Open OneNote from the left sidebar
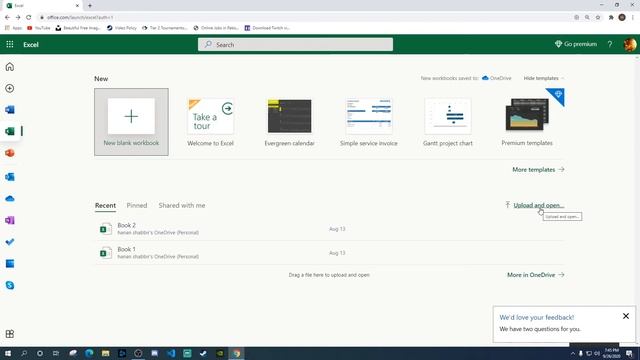This screenshot has height=360, width=640. (10, 220)
